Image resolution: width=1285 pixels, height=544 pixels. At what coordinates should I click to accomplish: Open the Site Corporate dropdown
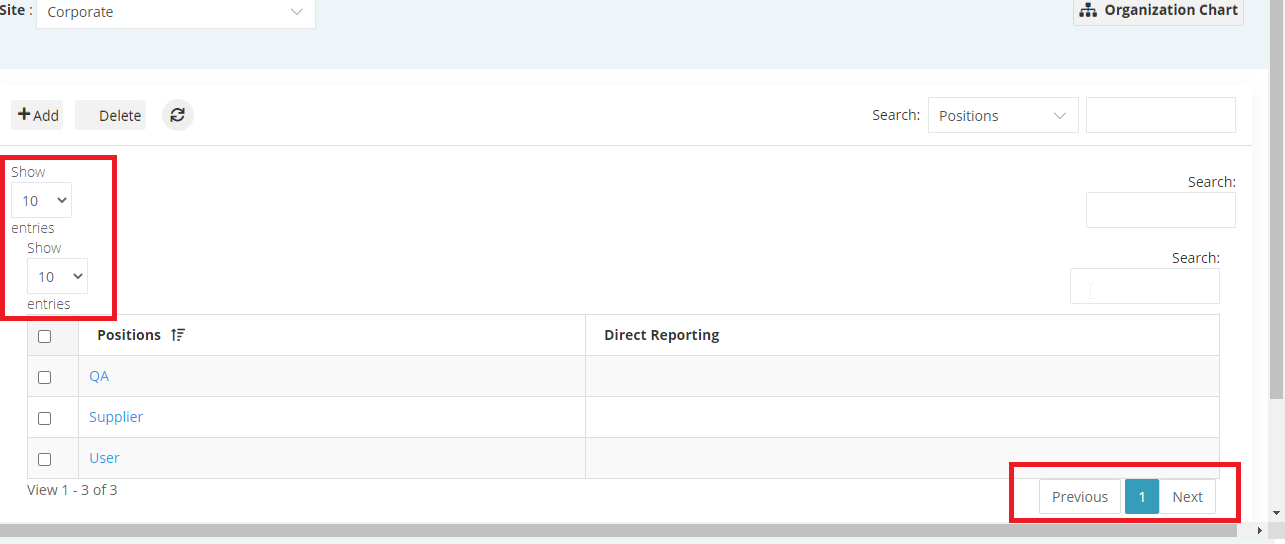click(x=176, y=12)
